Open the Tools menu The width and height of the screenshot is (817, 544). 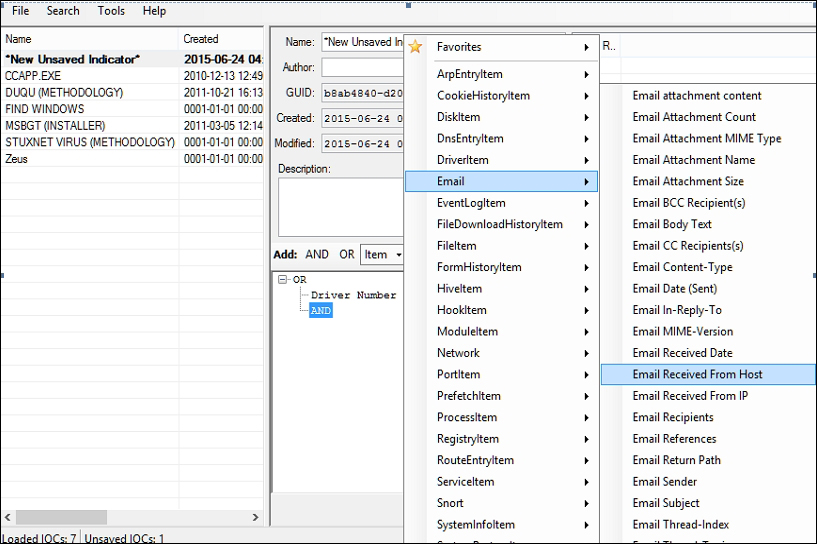point(111,11)
